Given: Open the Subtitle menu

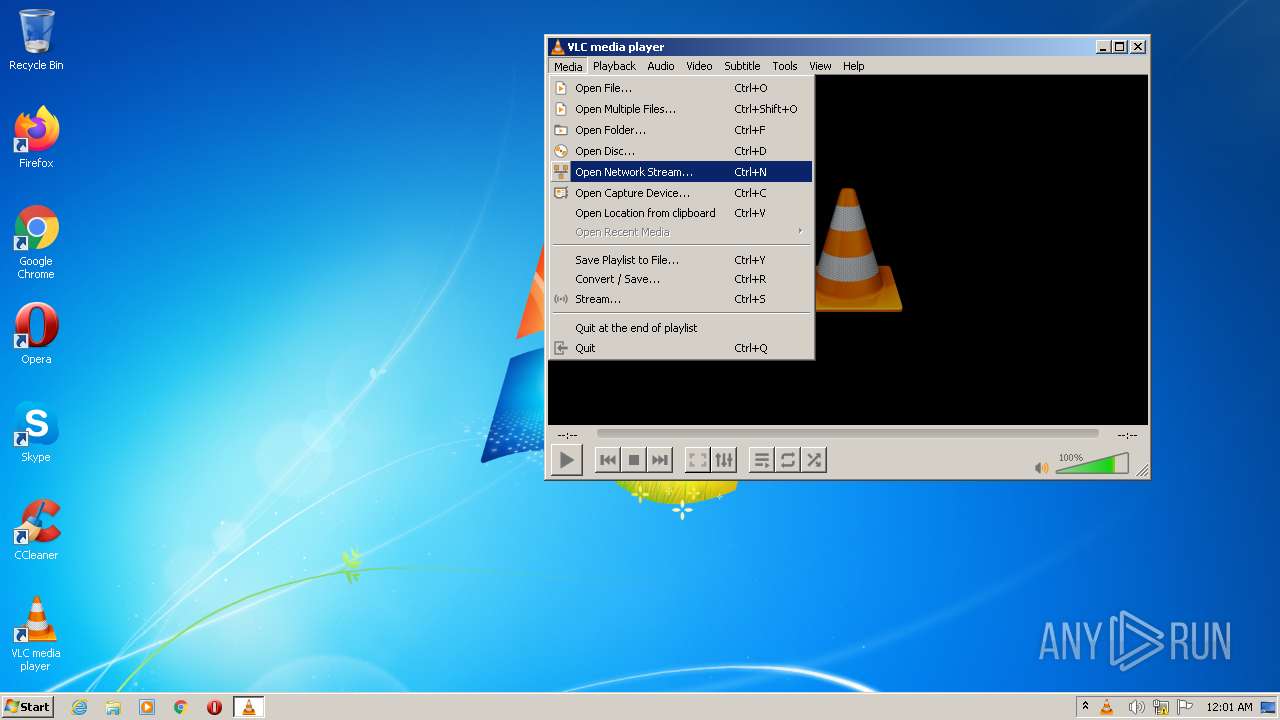Looking at the screenshot, I should coord(742,66).
